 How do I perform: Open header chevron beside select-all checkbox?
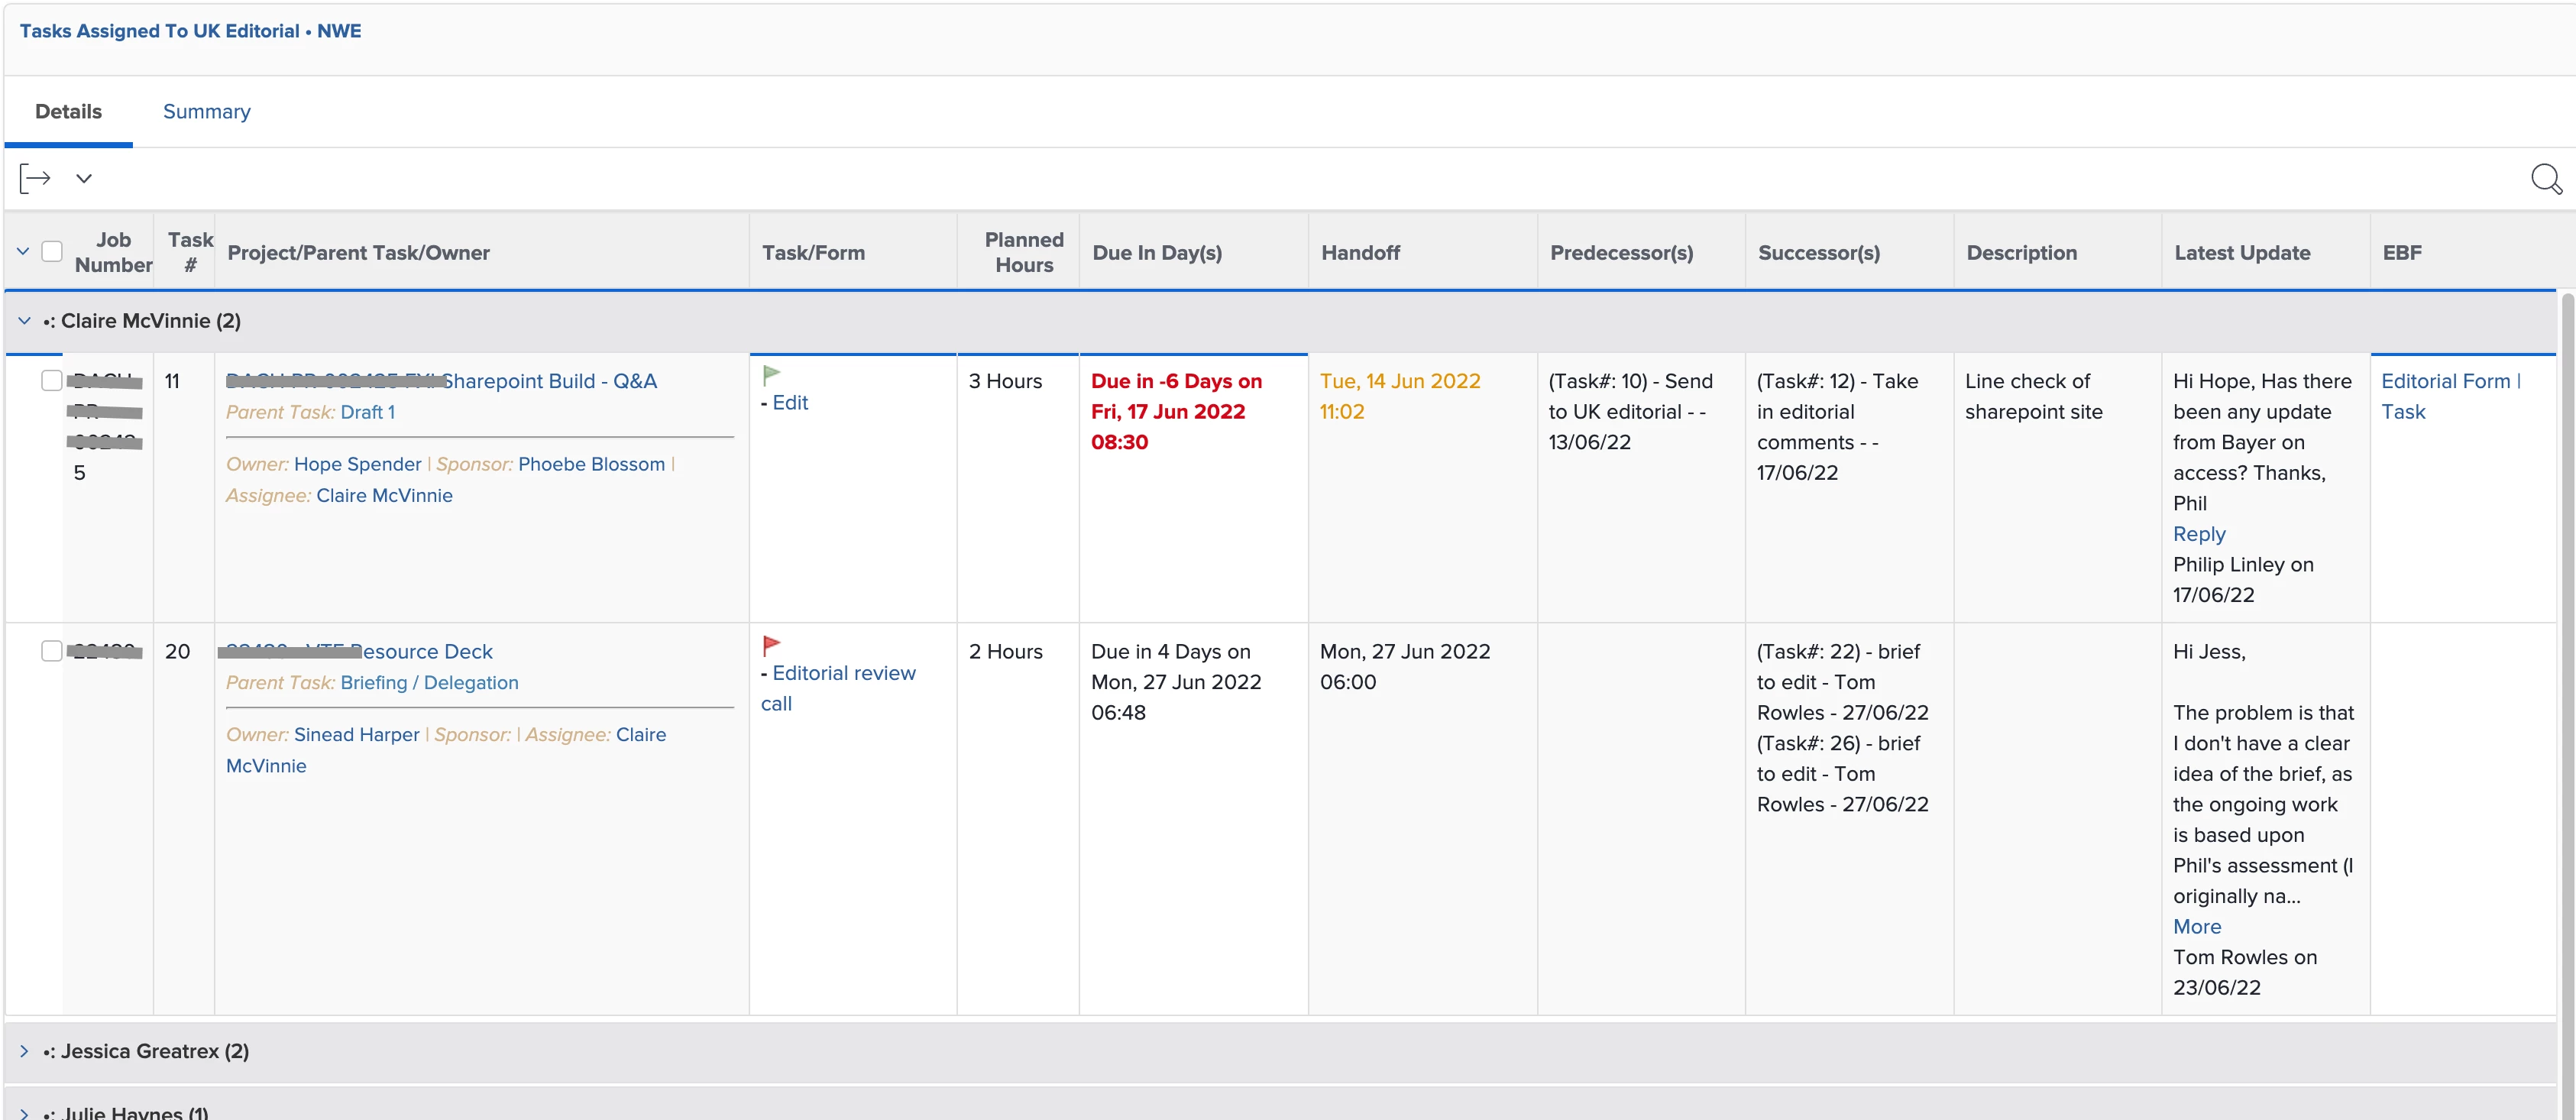point(23,251)
